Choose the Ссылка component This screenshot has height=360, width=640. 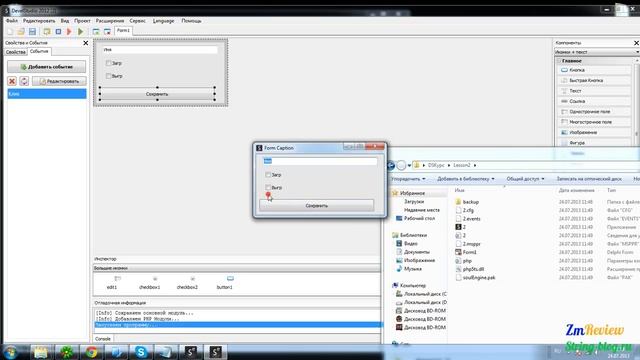point(594,101)
